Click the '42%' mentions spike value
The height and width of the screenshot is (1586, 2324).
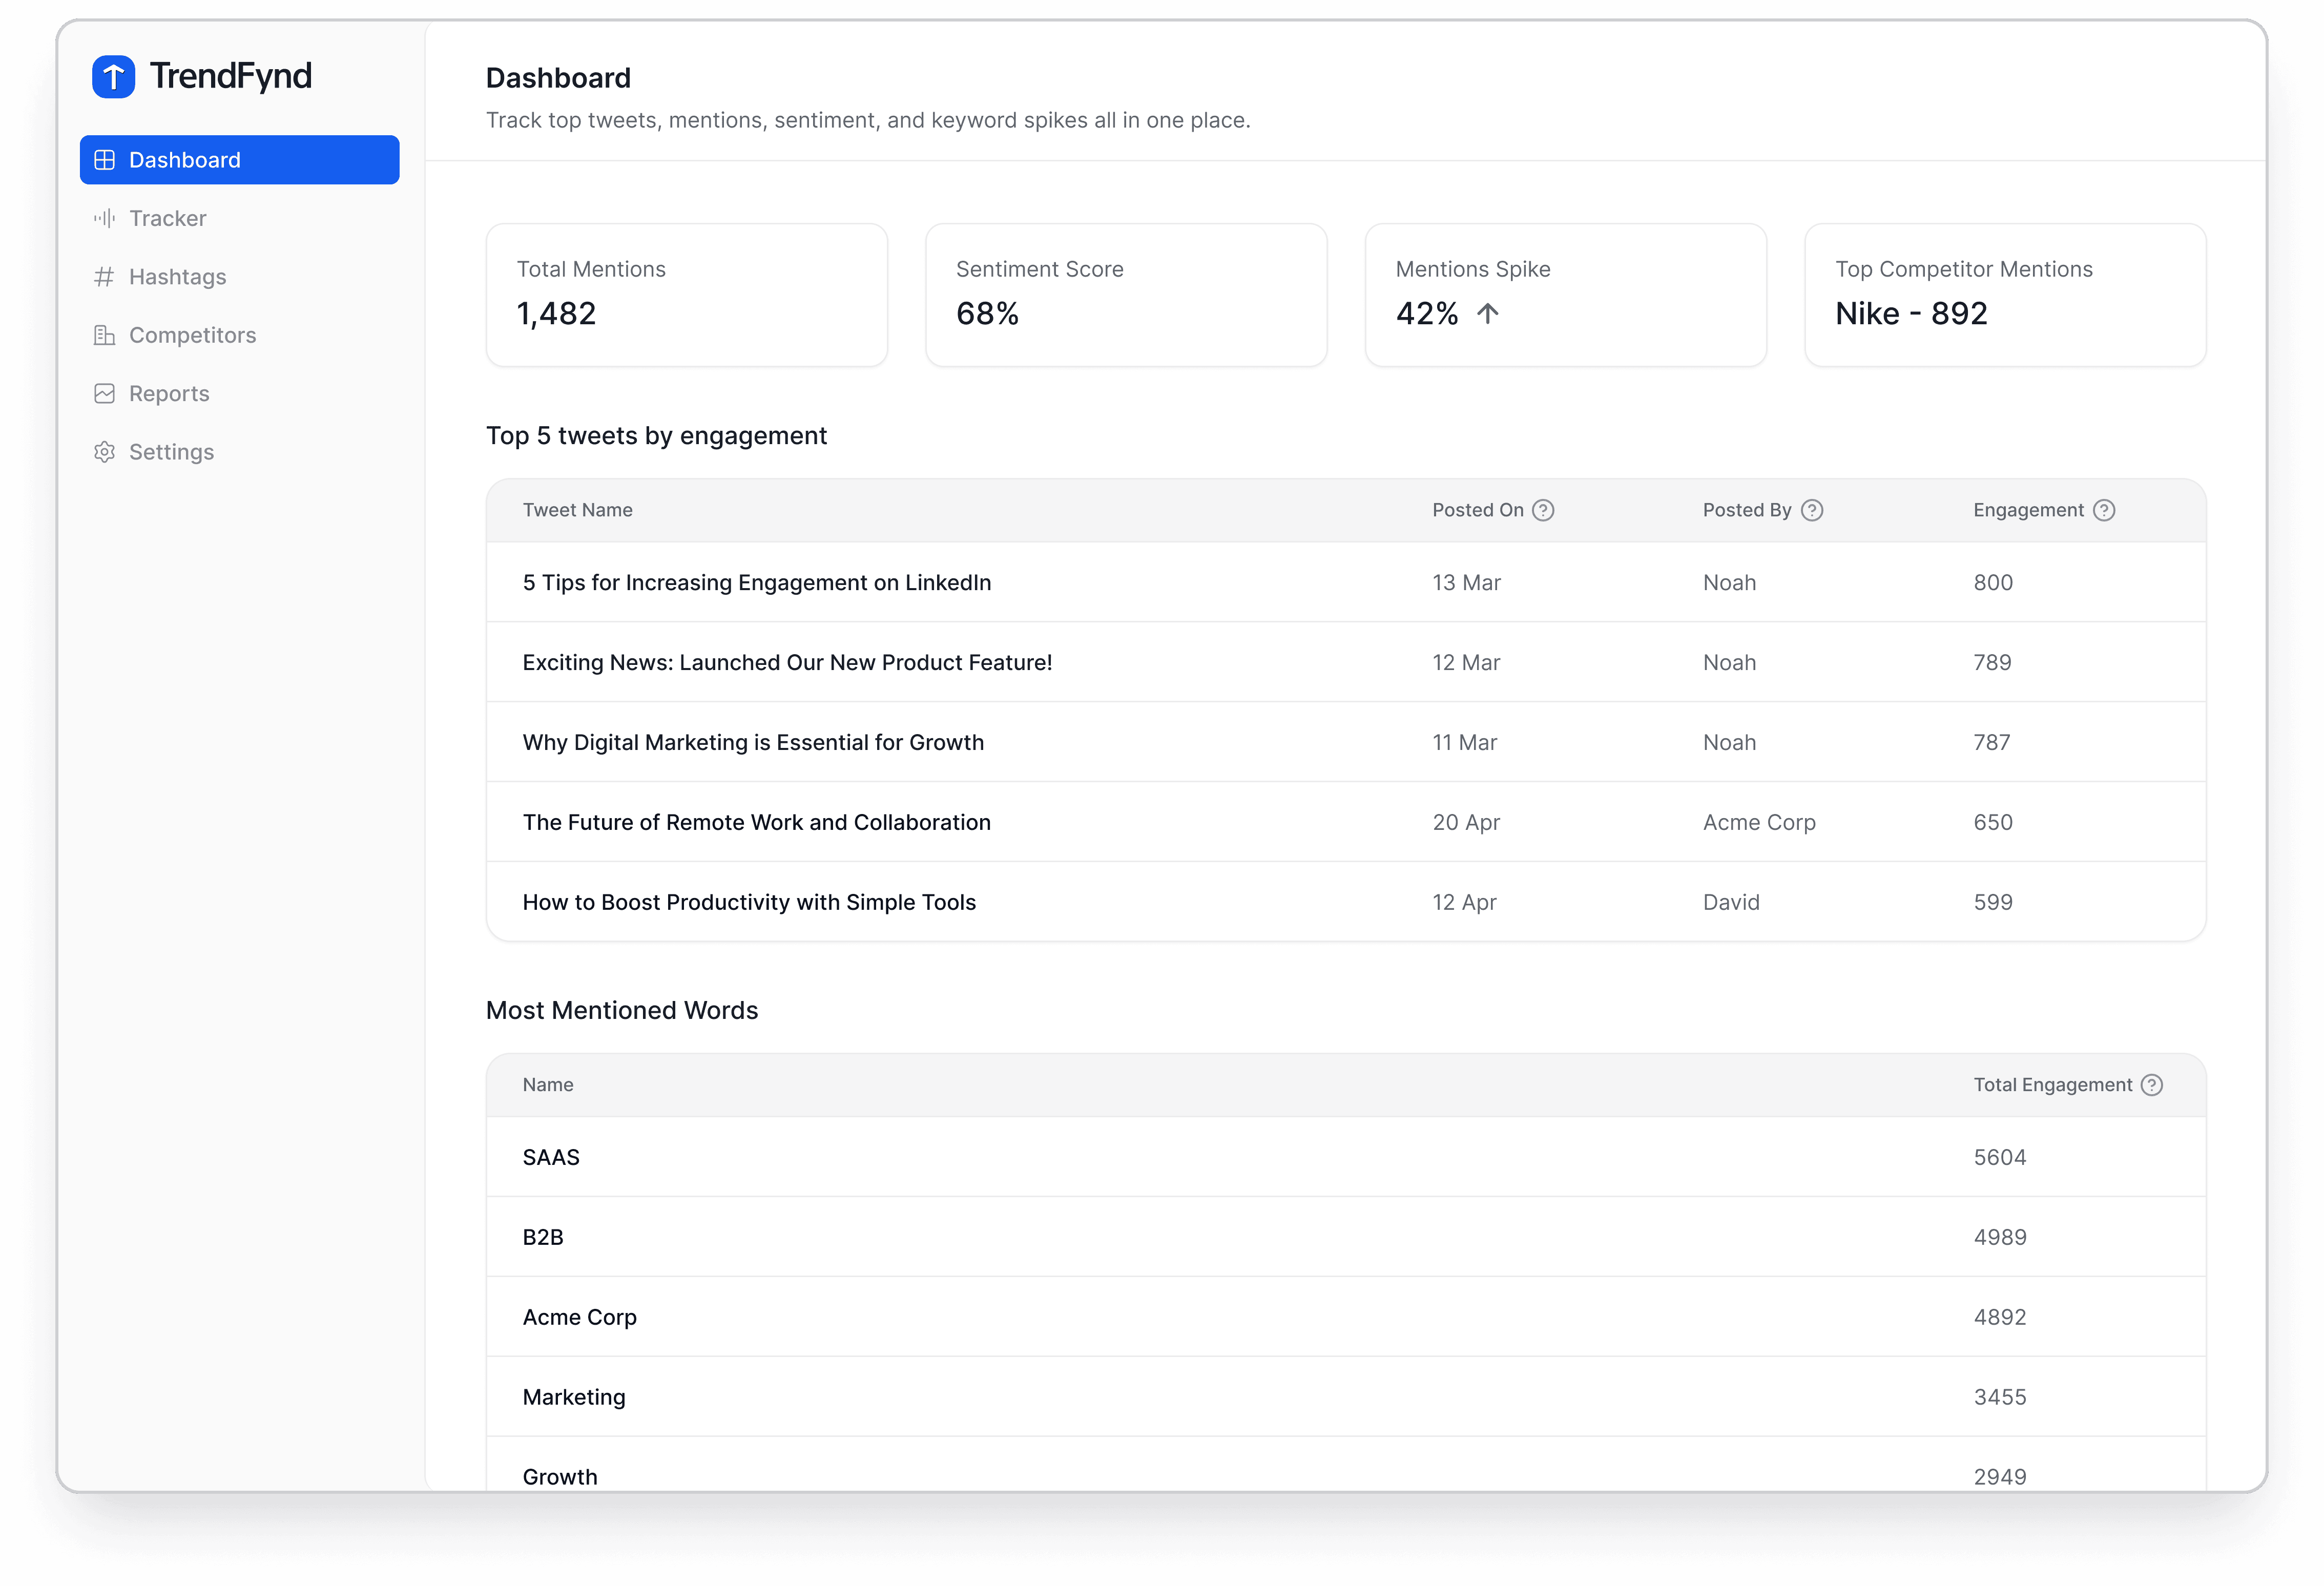pos(1427,314)
